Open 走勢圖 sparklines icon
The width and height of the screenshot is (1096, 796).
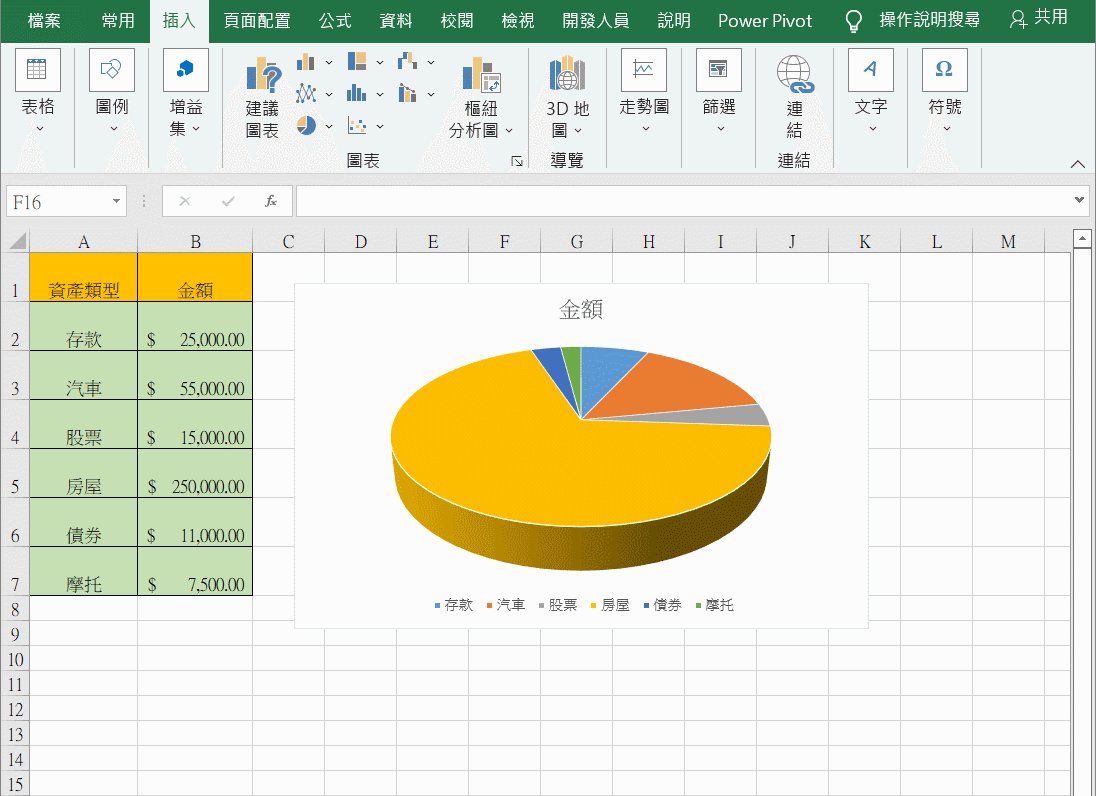coord(644,70)
